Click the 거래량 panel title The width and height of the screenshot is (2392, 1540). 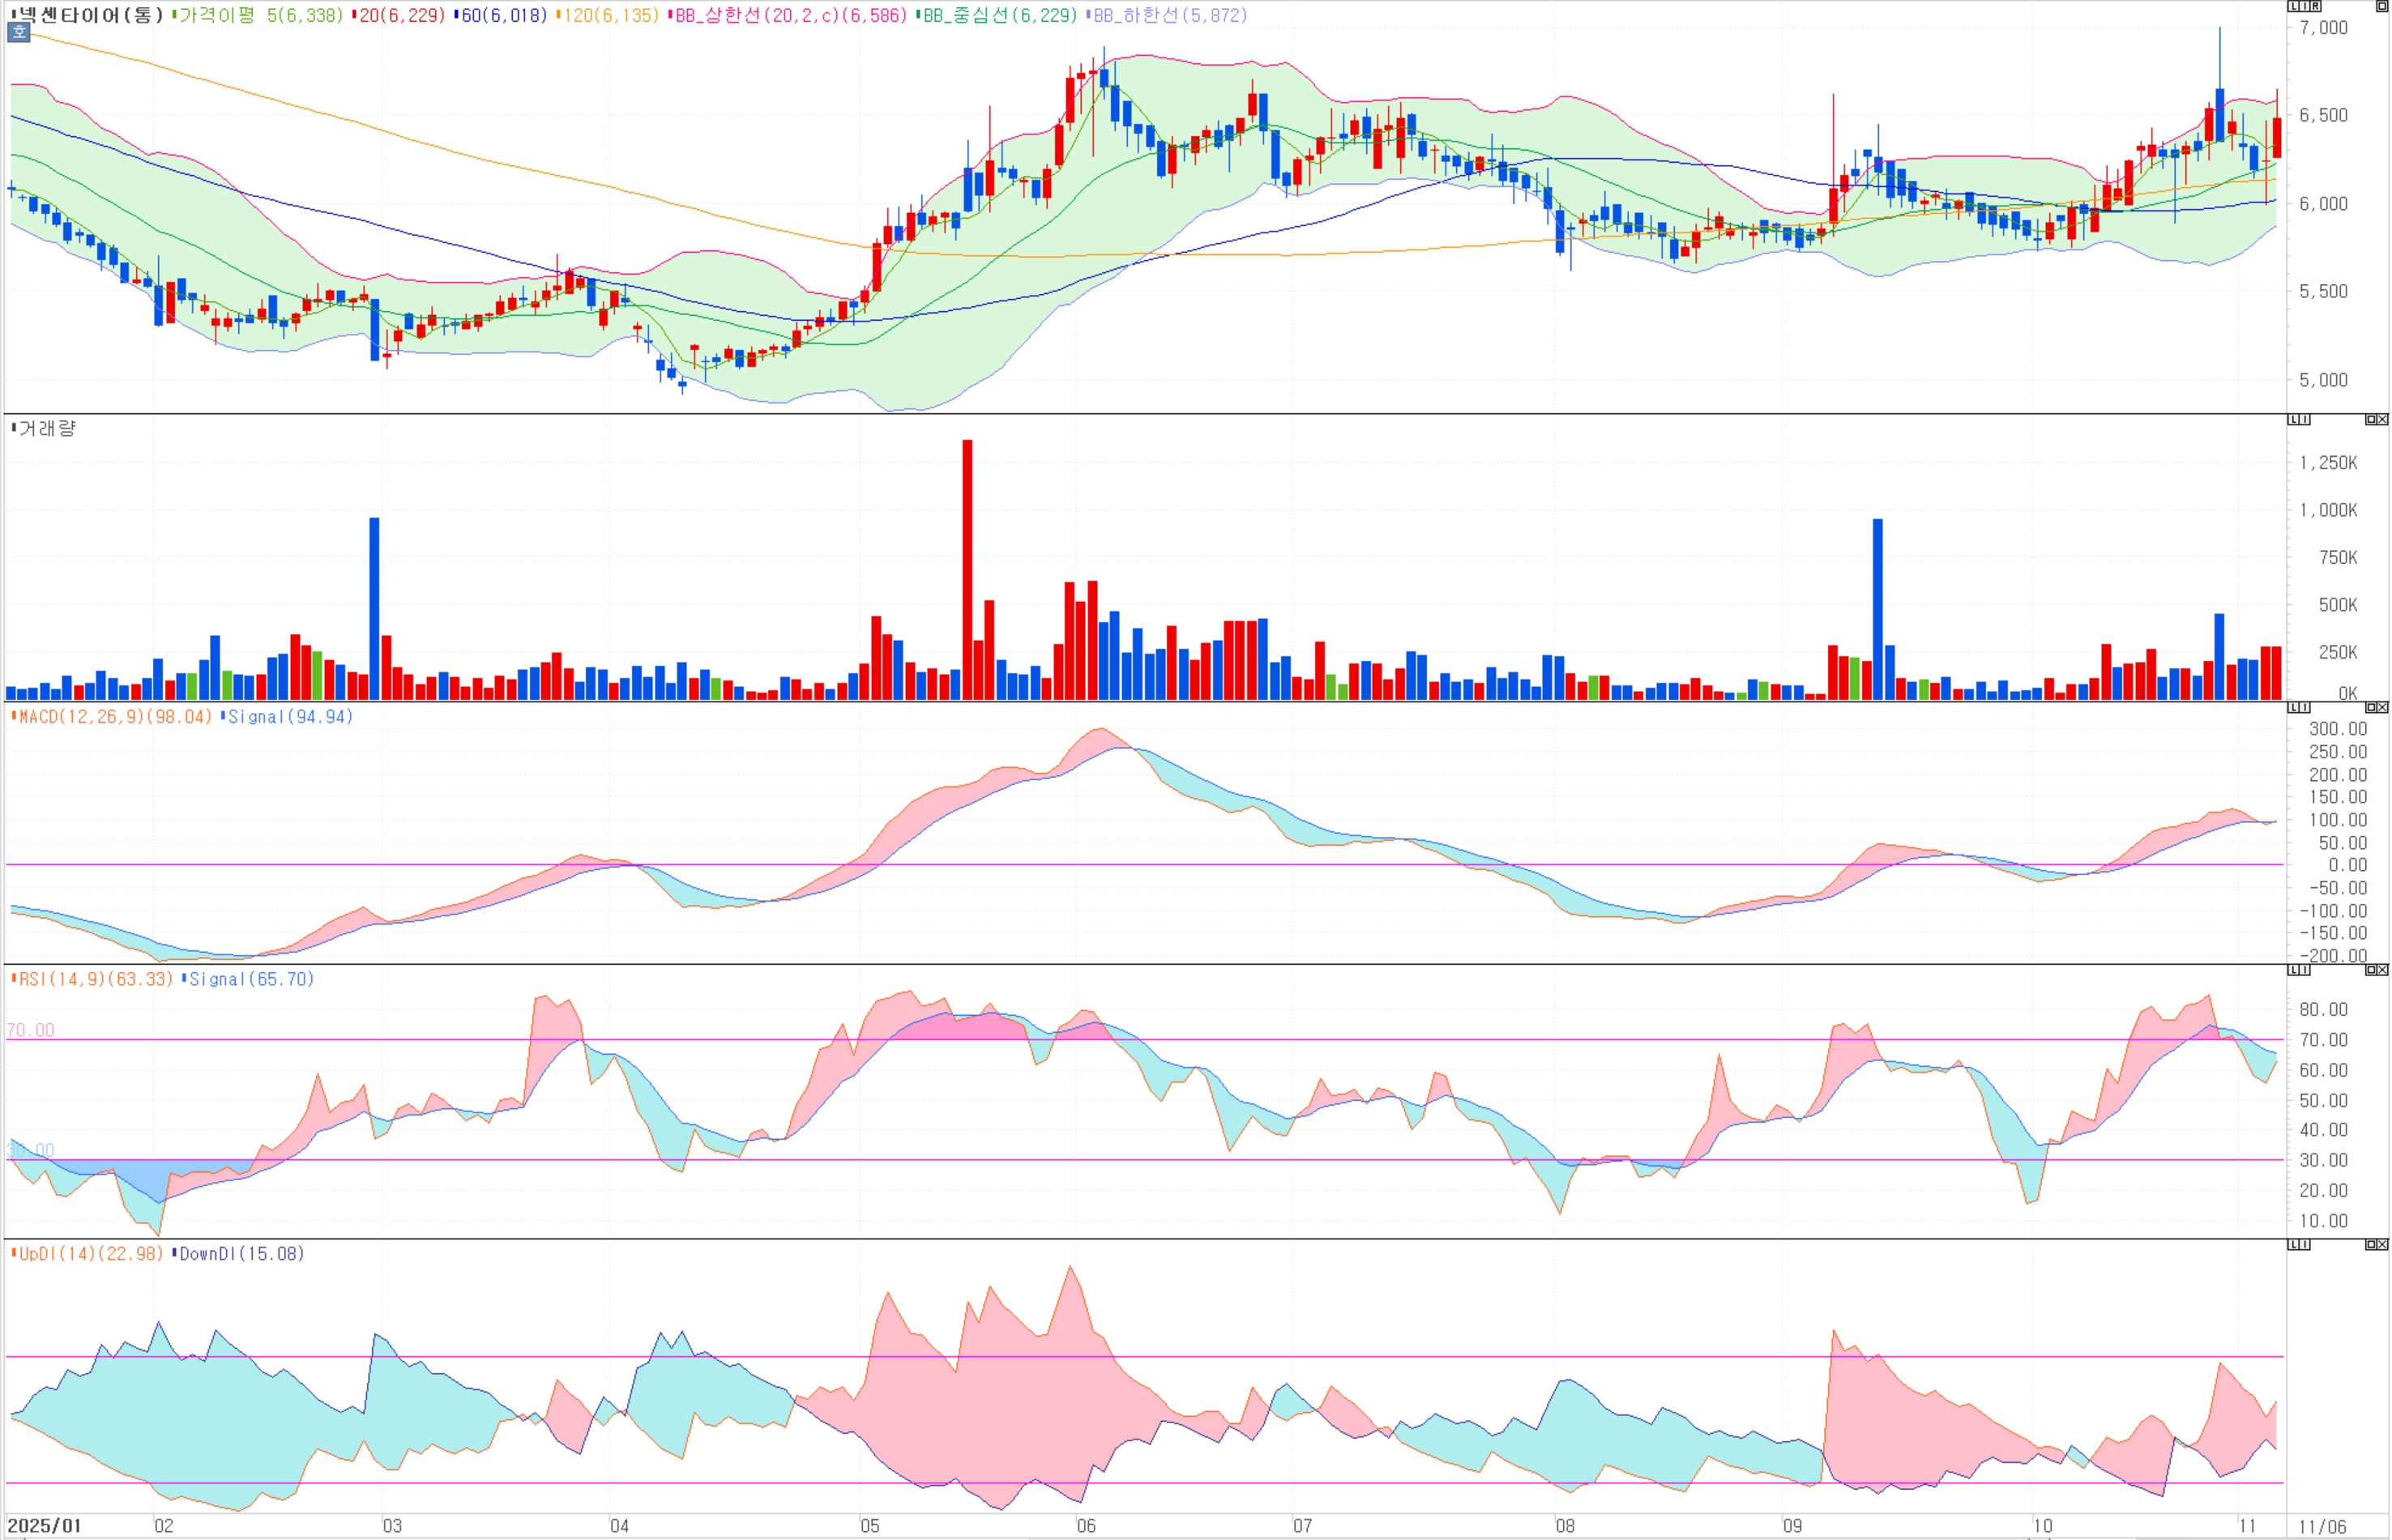click(x=46, y=428)
